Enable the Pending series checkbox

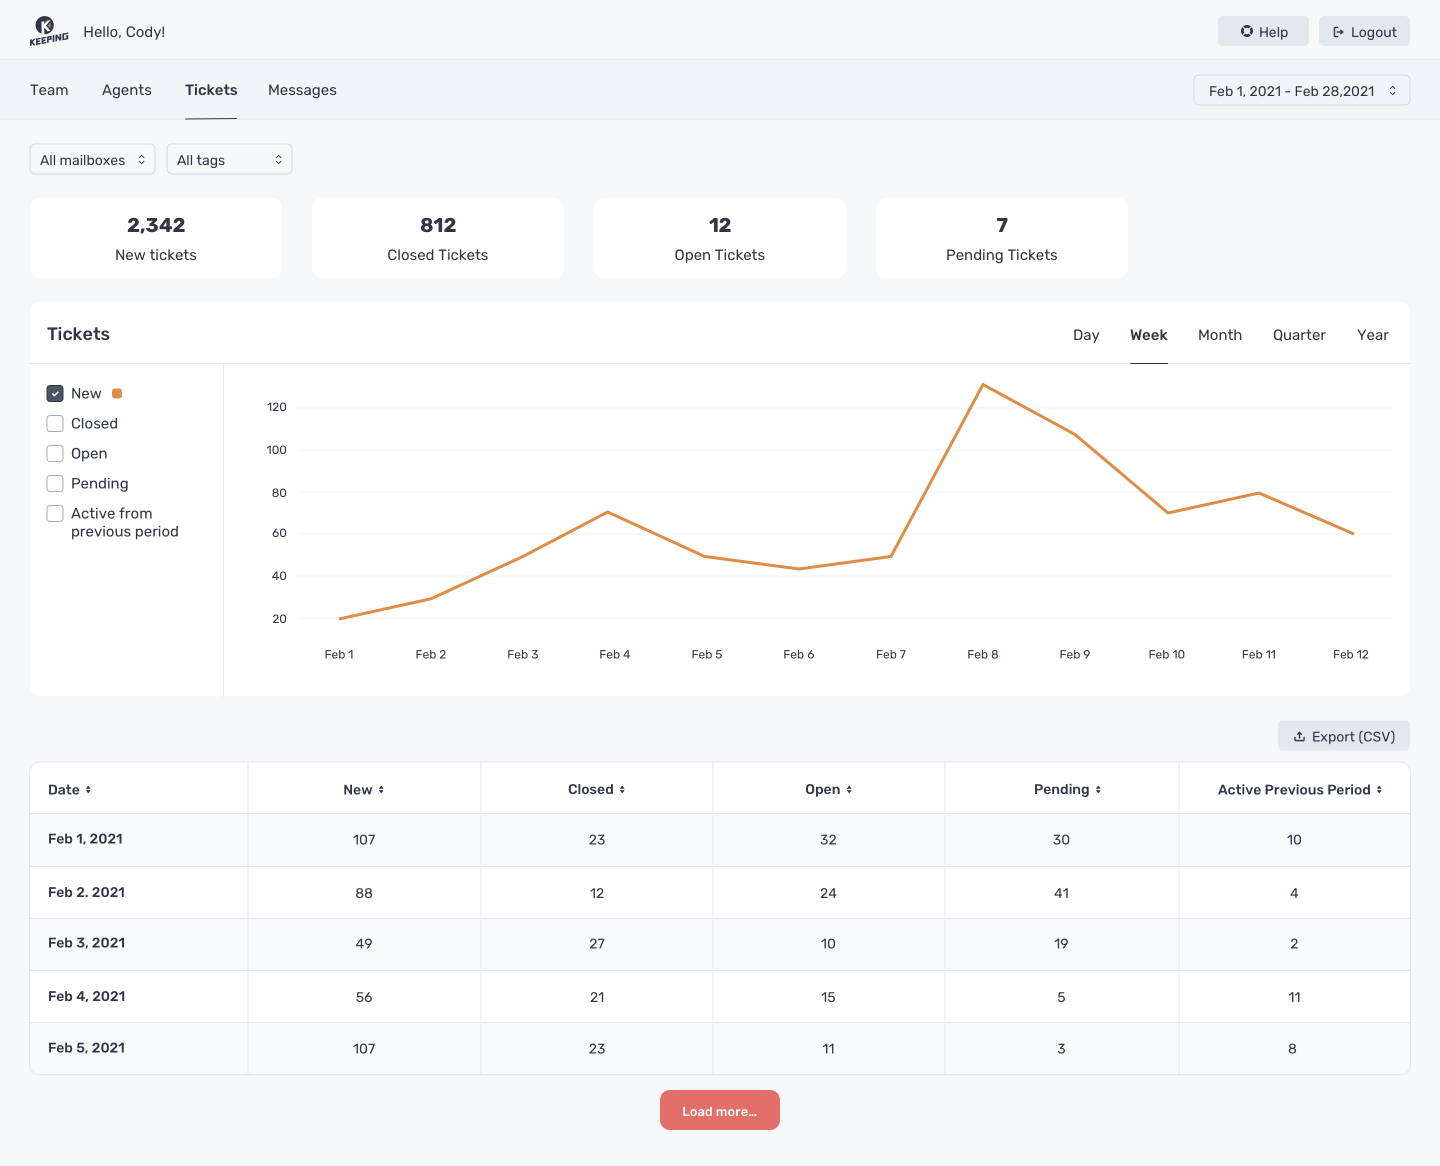coord(55,484)
